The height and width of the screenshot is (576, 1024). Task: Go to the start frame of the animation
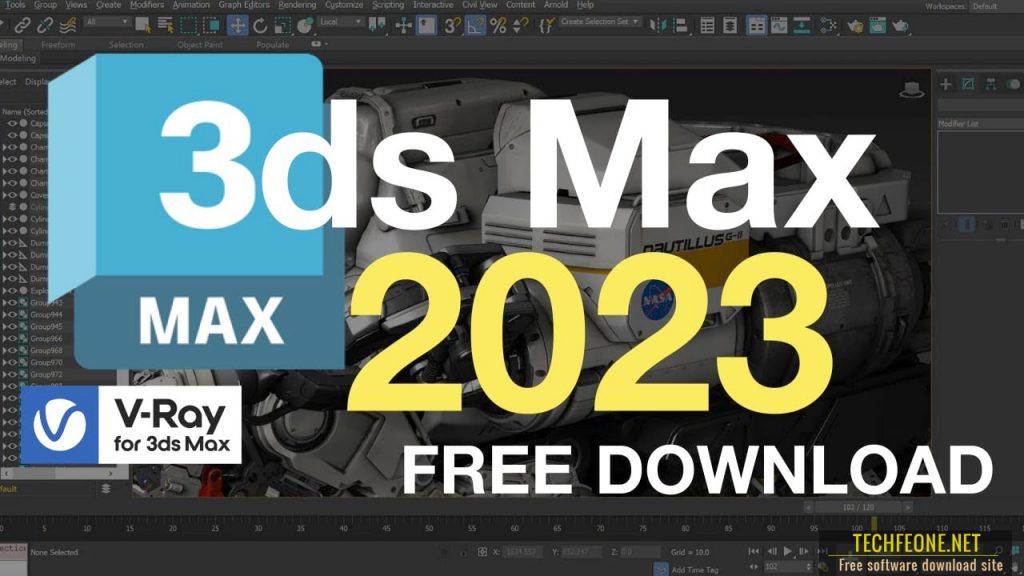tap(754, 552)
